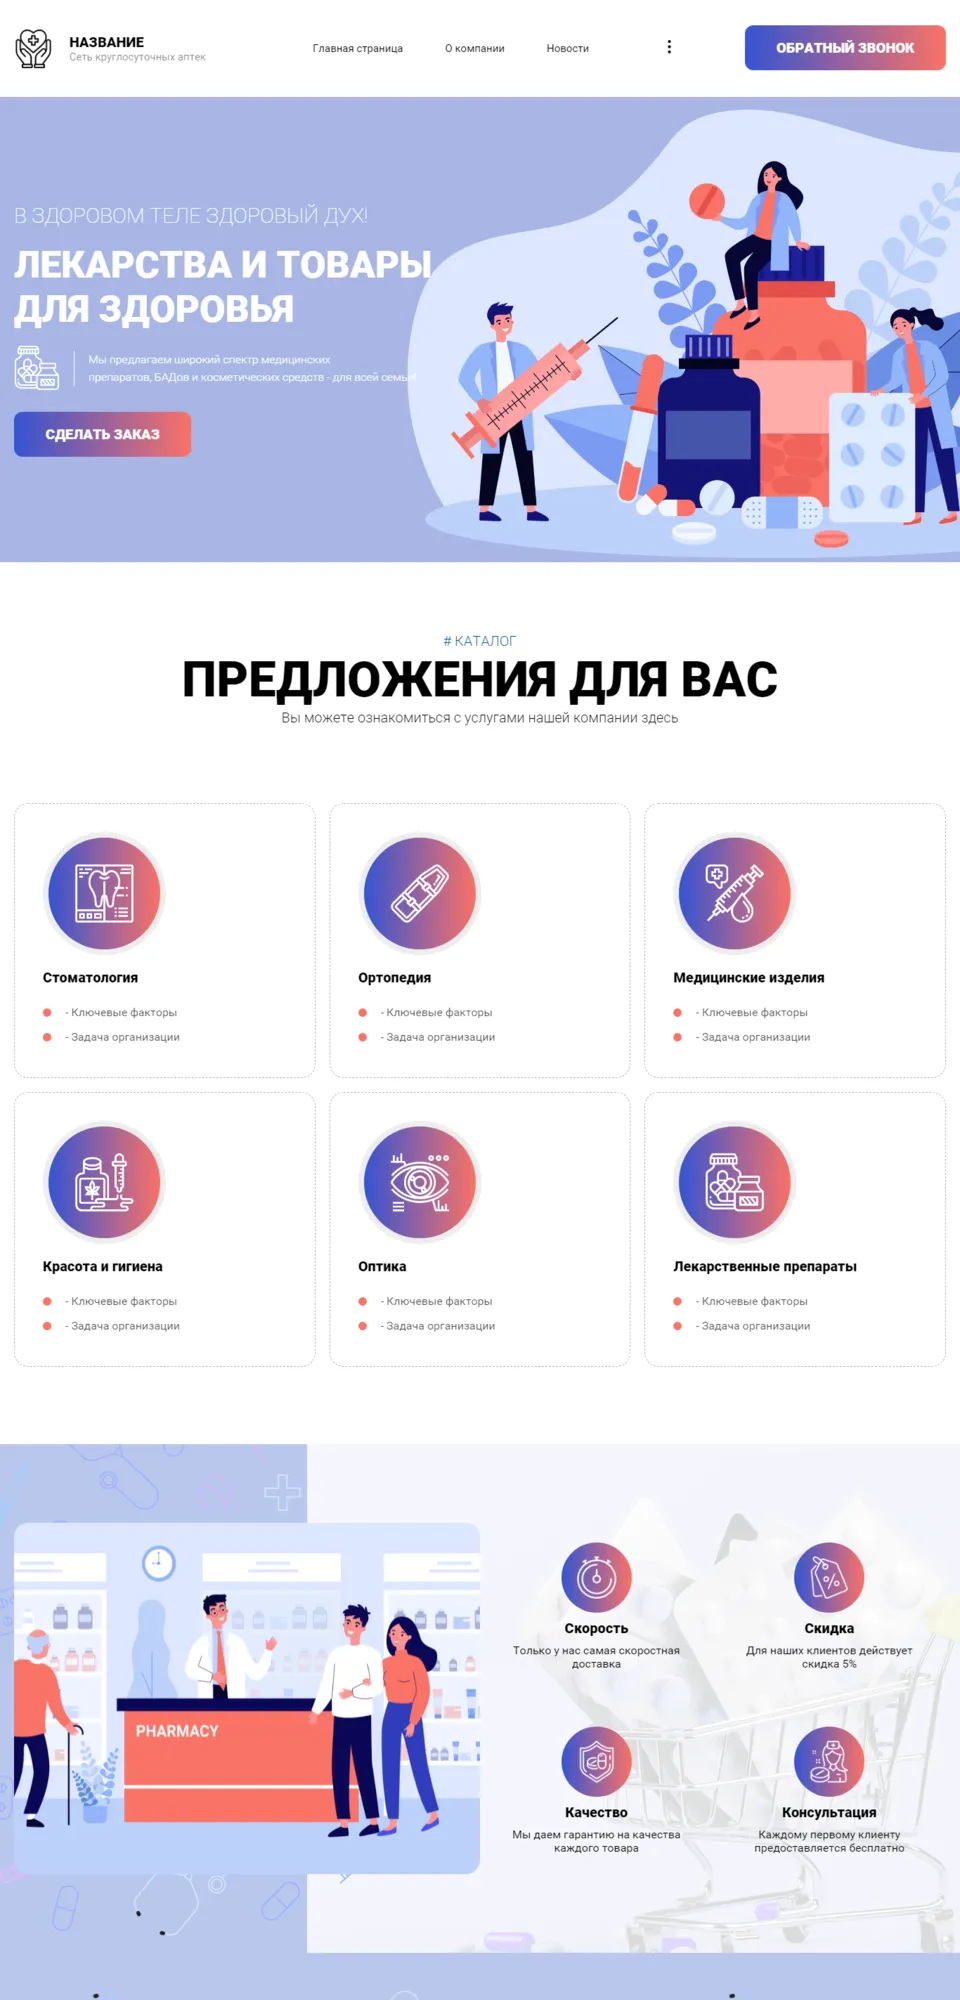Image resolution: width=960 pixels, height=2000 pixels.
Task: Click the pharmacy heart-hands logo icon
Action: click(33, 48)
